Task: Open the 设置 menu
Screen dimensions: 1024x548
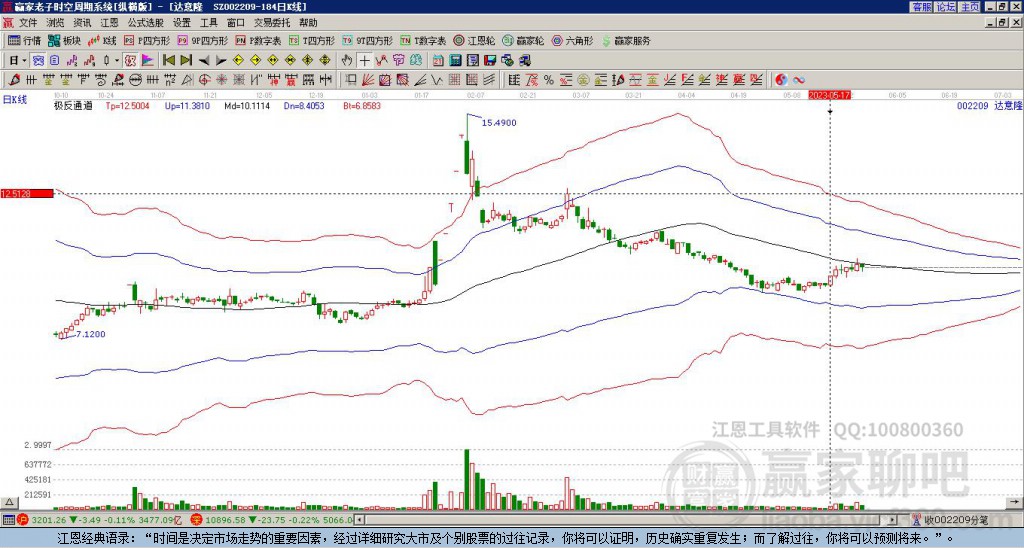Action: tap(182, 23)
